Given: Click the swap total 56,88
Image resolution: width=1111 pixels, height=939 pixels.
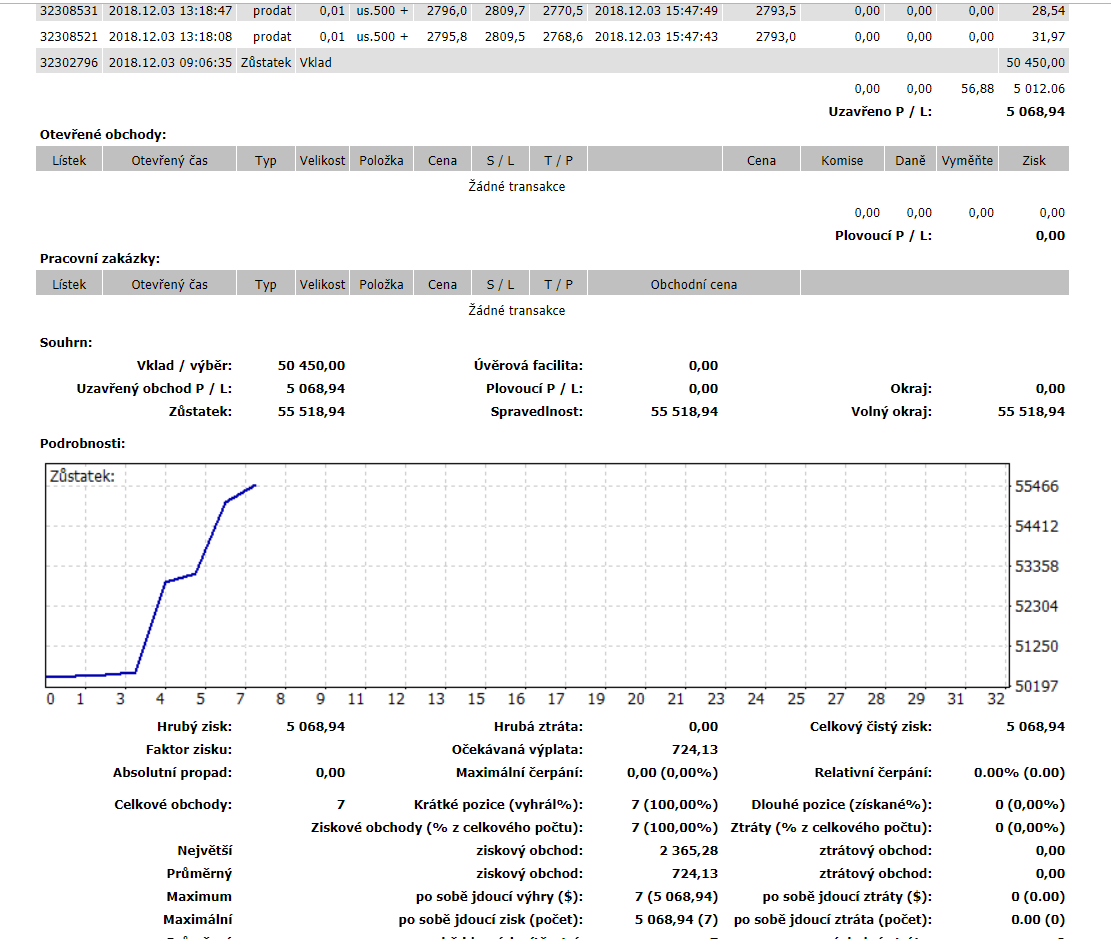Looking at the screenshot, I should click(x=977, y=89).
